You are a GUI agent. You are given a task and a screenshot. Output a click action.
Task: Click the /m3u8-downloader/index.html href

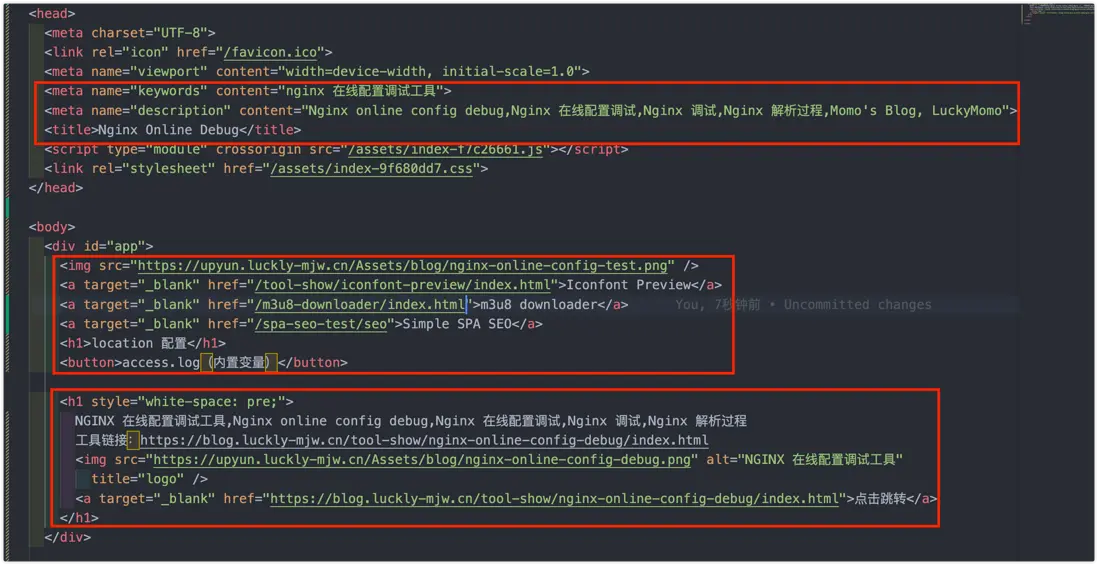pyautogui.click(x=361, y=305)
